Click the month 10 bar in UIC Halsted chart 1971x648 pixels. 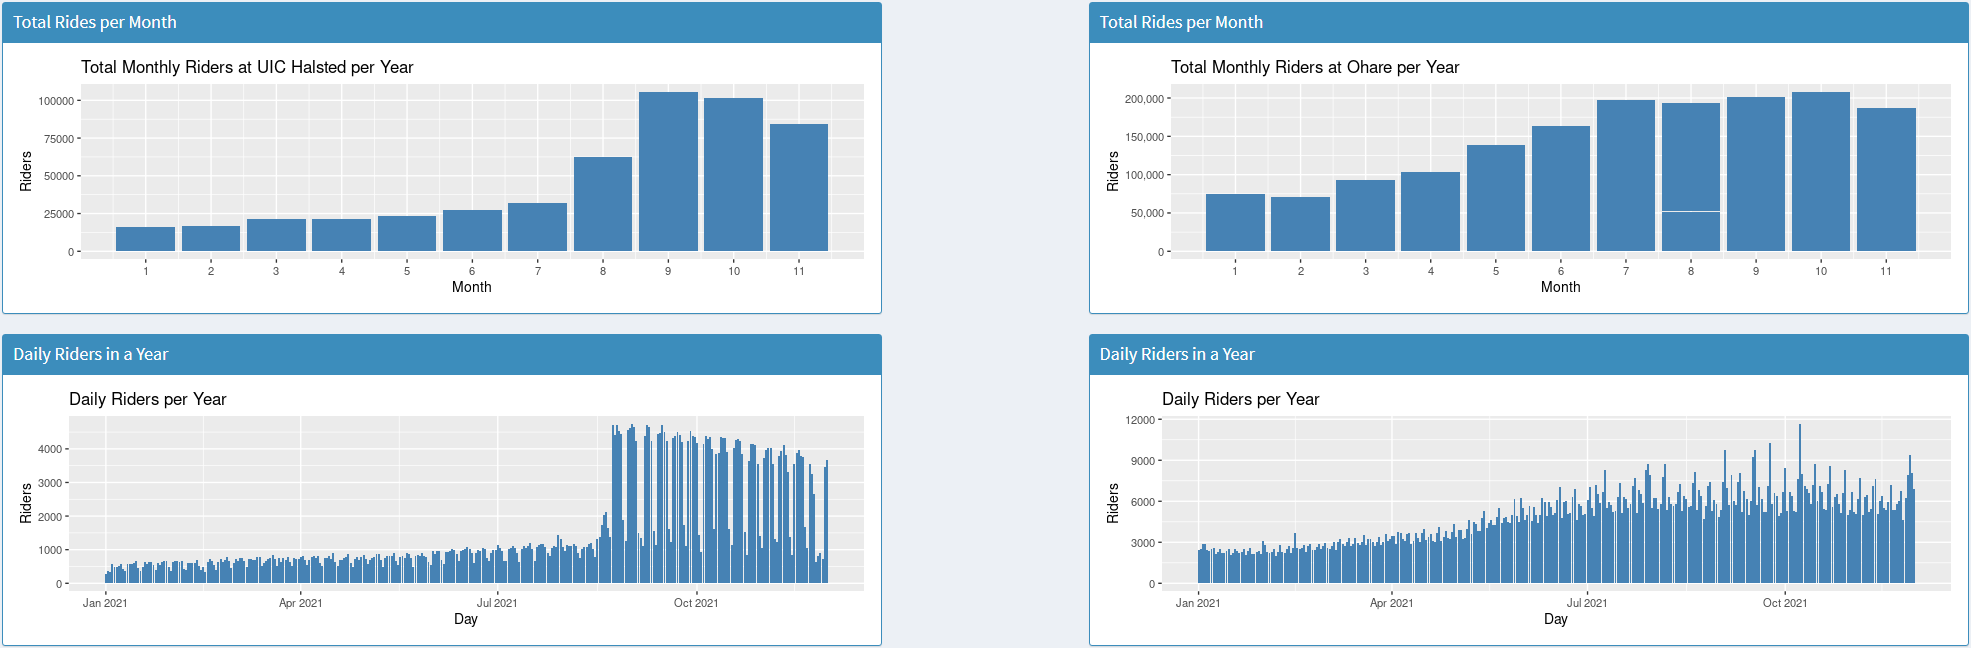pyautogui.click(x=733, y=174)
